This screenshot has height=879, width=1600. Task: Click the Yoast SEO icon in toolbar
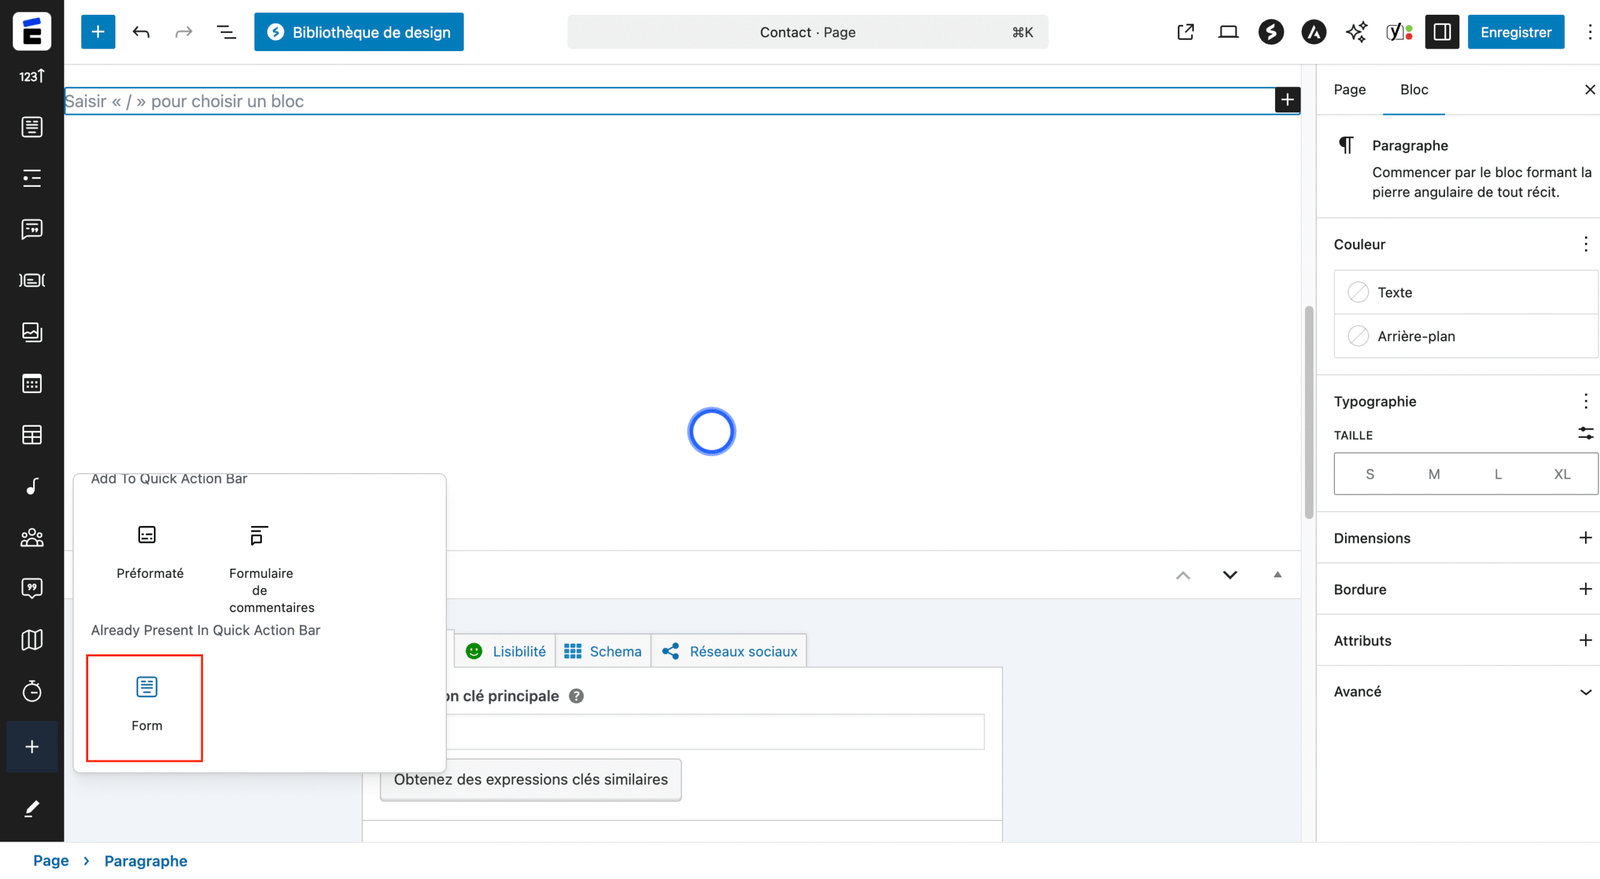click(x=1398, y=32)
